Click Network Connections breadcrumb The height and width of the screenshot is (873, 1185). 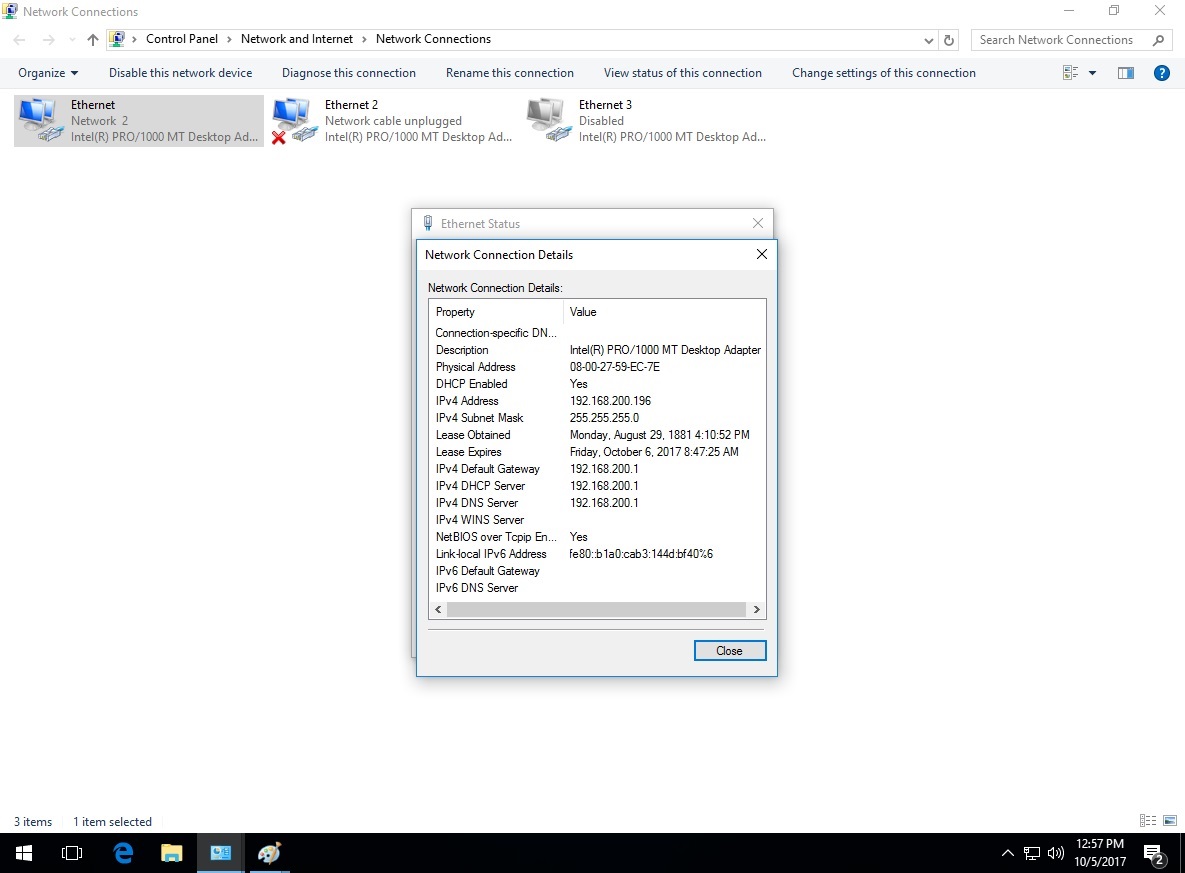coord(433,39)
